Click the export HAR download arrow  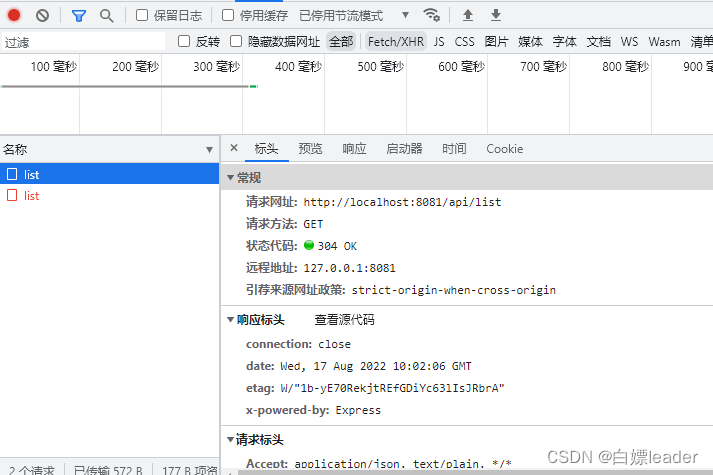click(x=496, y=15)
